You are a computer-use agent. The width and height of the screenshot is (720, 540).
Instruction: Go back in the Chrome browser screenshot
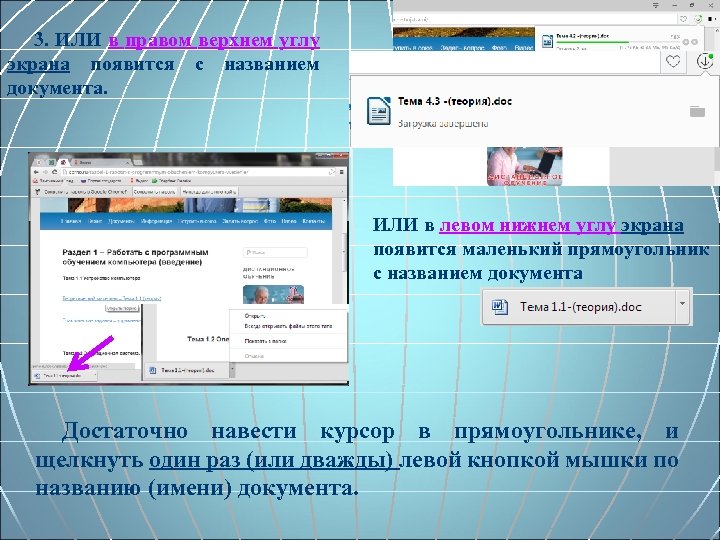tap(36, 172)
